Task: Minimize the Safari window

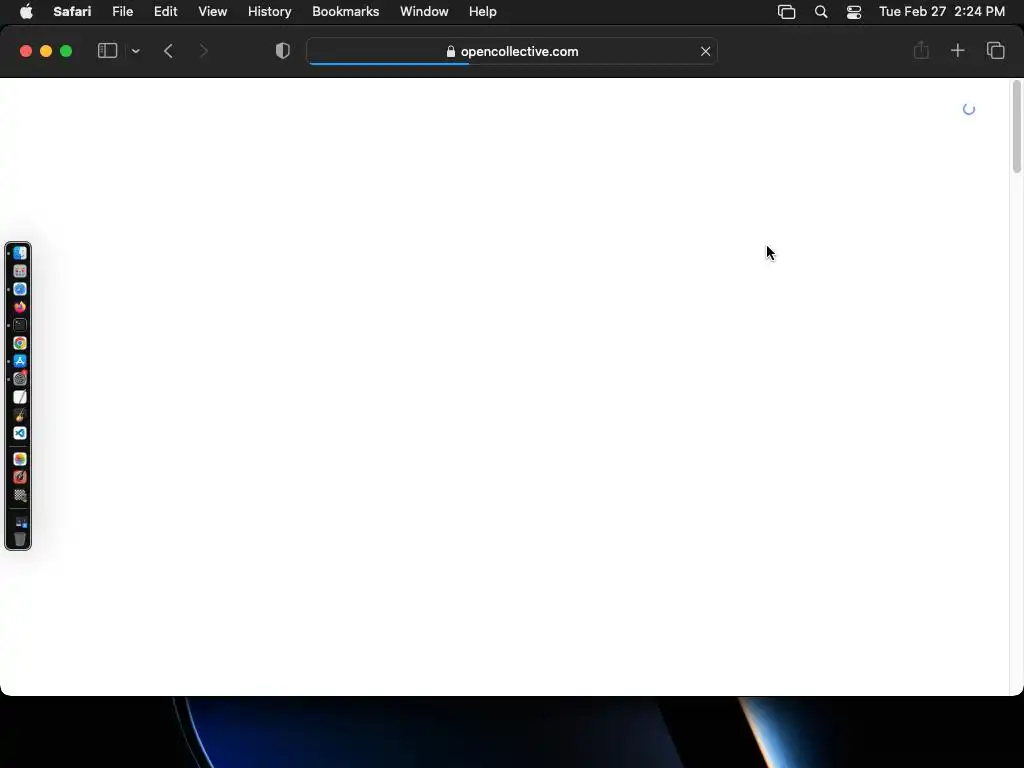Action: (46, 51)
